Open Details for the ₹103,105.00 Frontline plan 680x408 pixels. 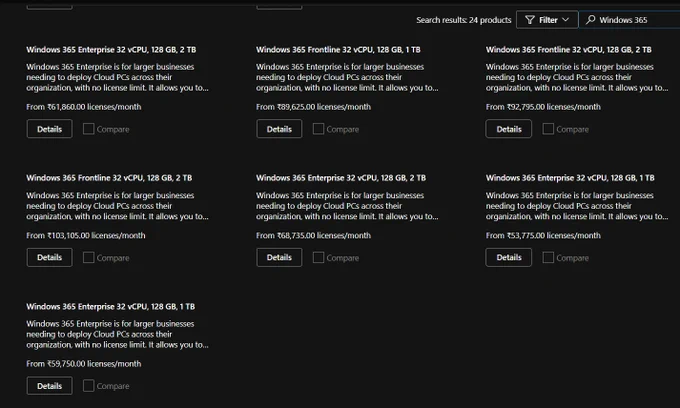point(49,258)
